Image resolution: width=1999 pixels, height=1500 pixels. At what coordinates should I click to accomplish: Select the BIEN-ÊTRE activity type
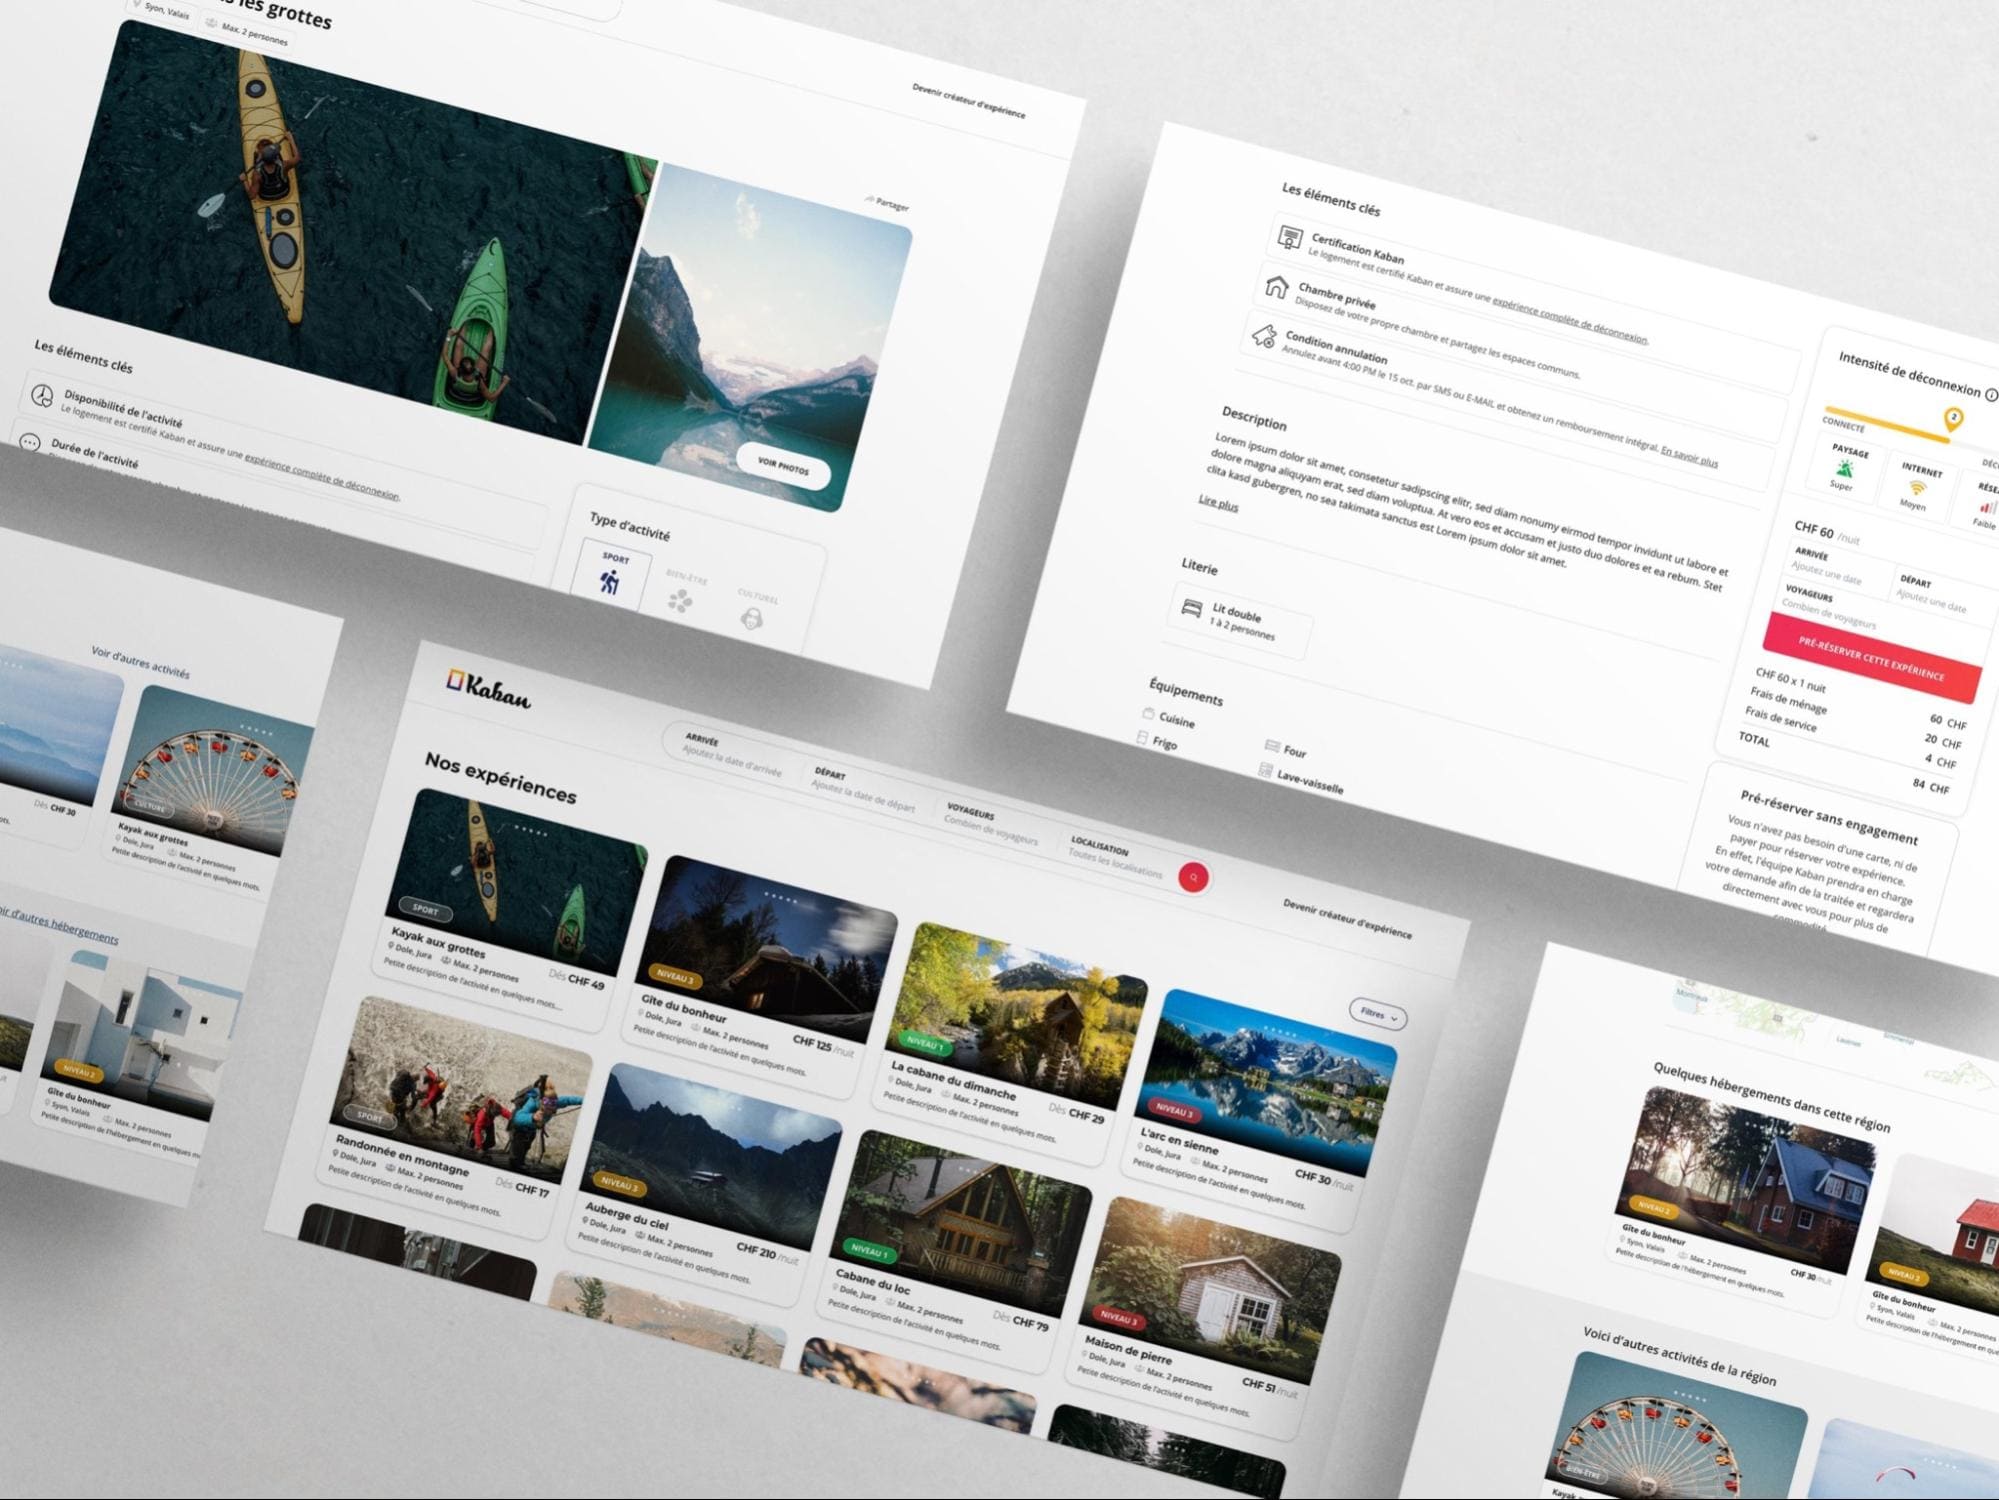pyautogui.click(x=683, y=592)
